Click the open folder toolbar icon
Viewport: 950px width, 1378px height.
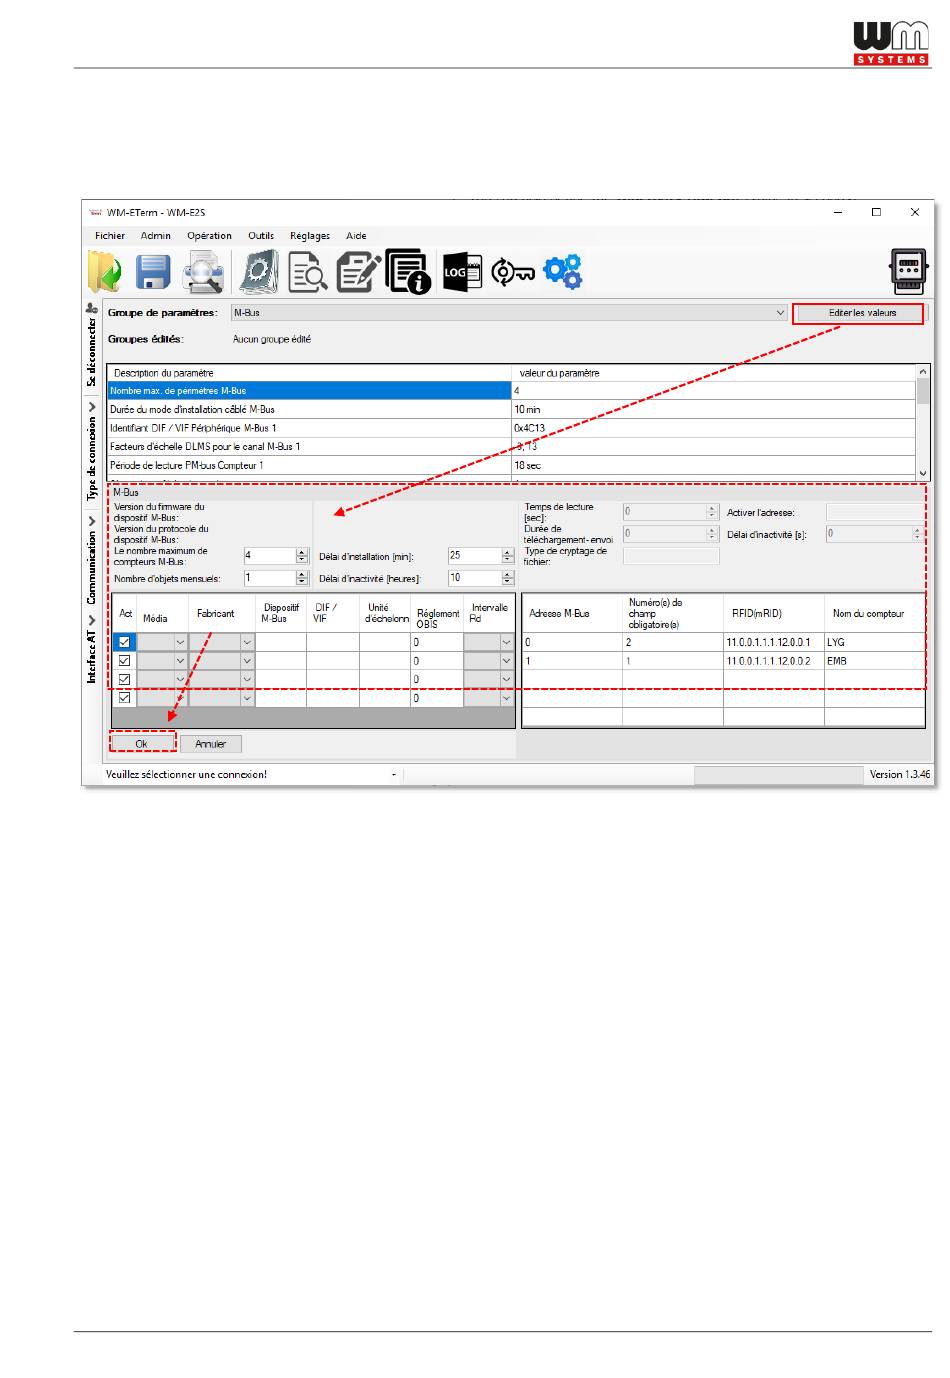105,272
